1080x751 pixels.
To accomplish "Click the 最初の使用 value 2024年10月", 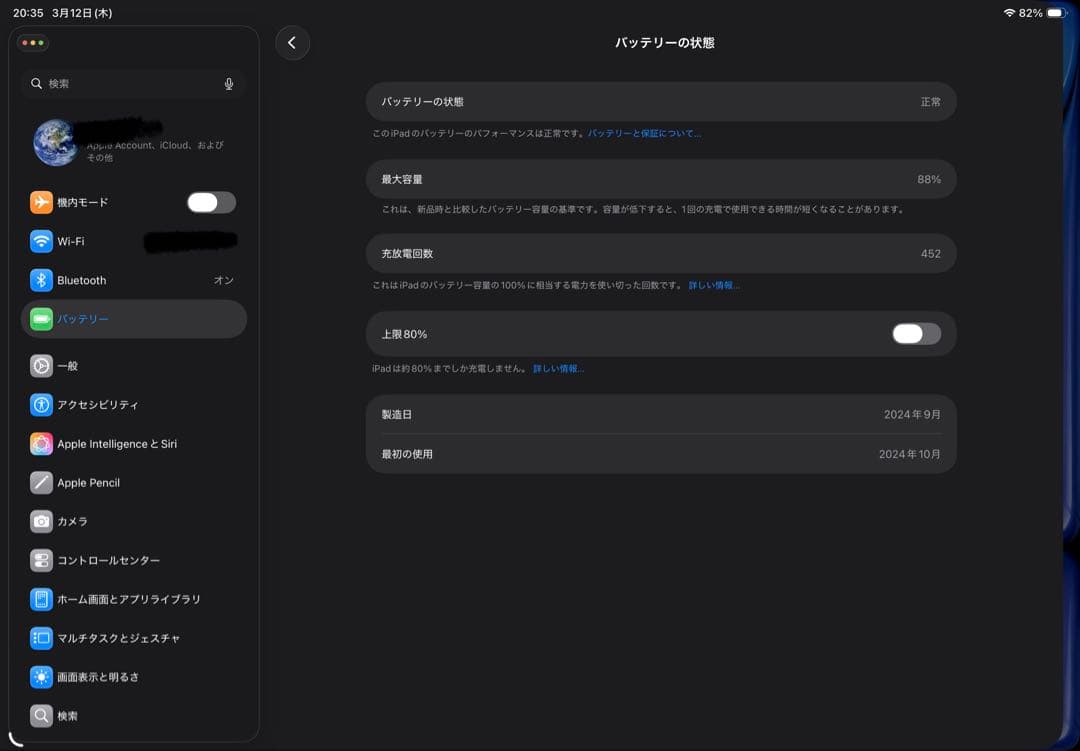I will coord(909,454).
